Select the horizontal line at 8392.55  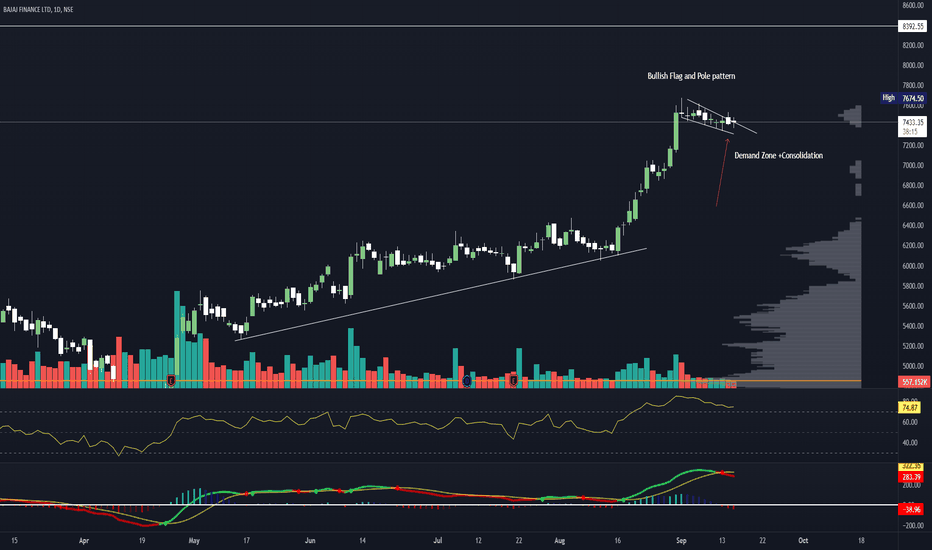click(449, 26)
